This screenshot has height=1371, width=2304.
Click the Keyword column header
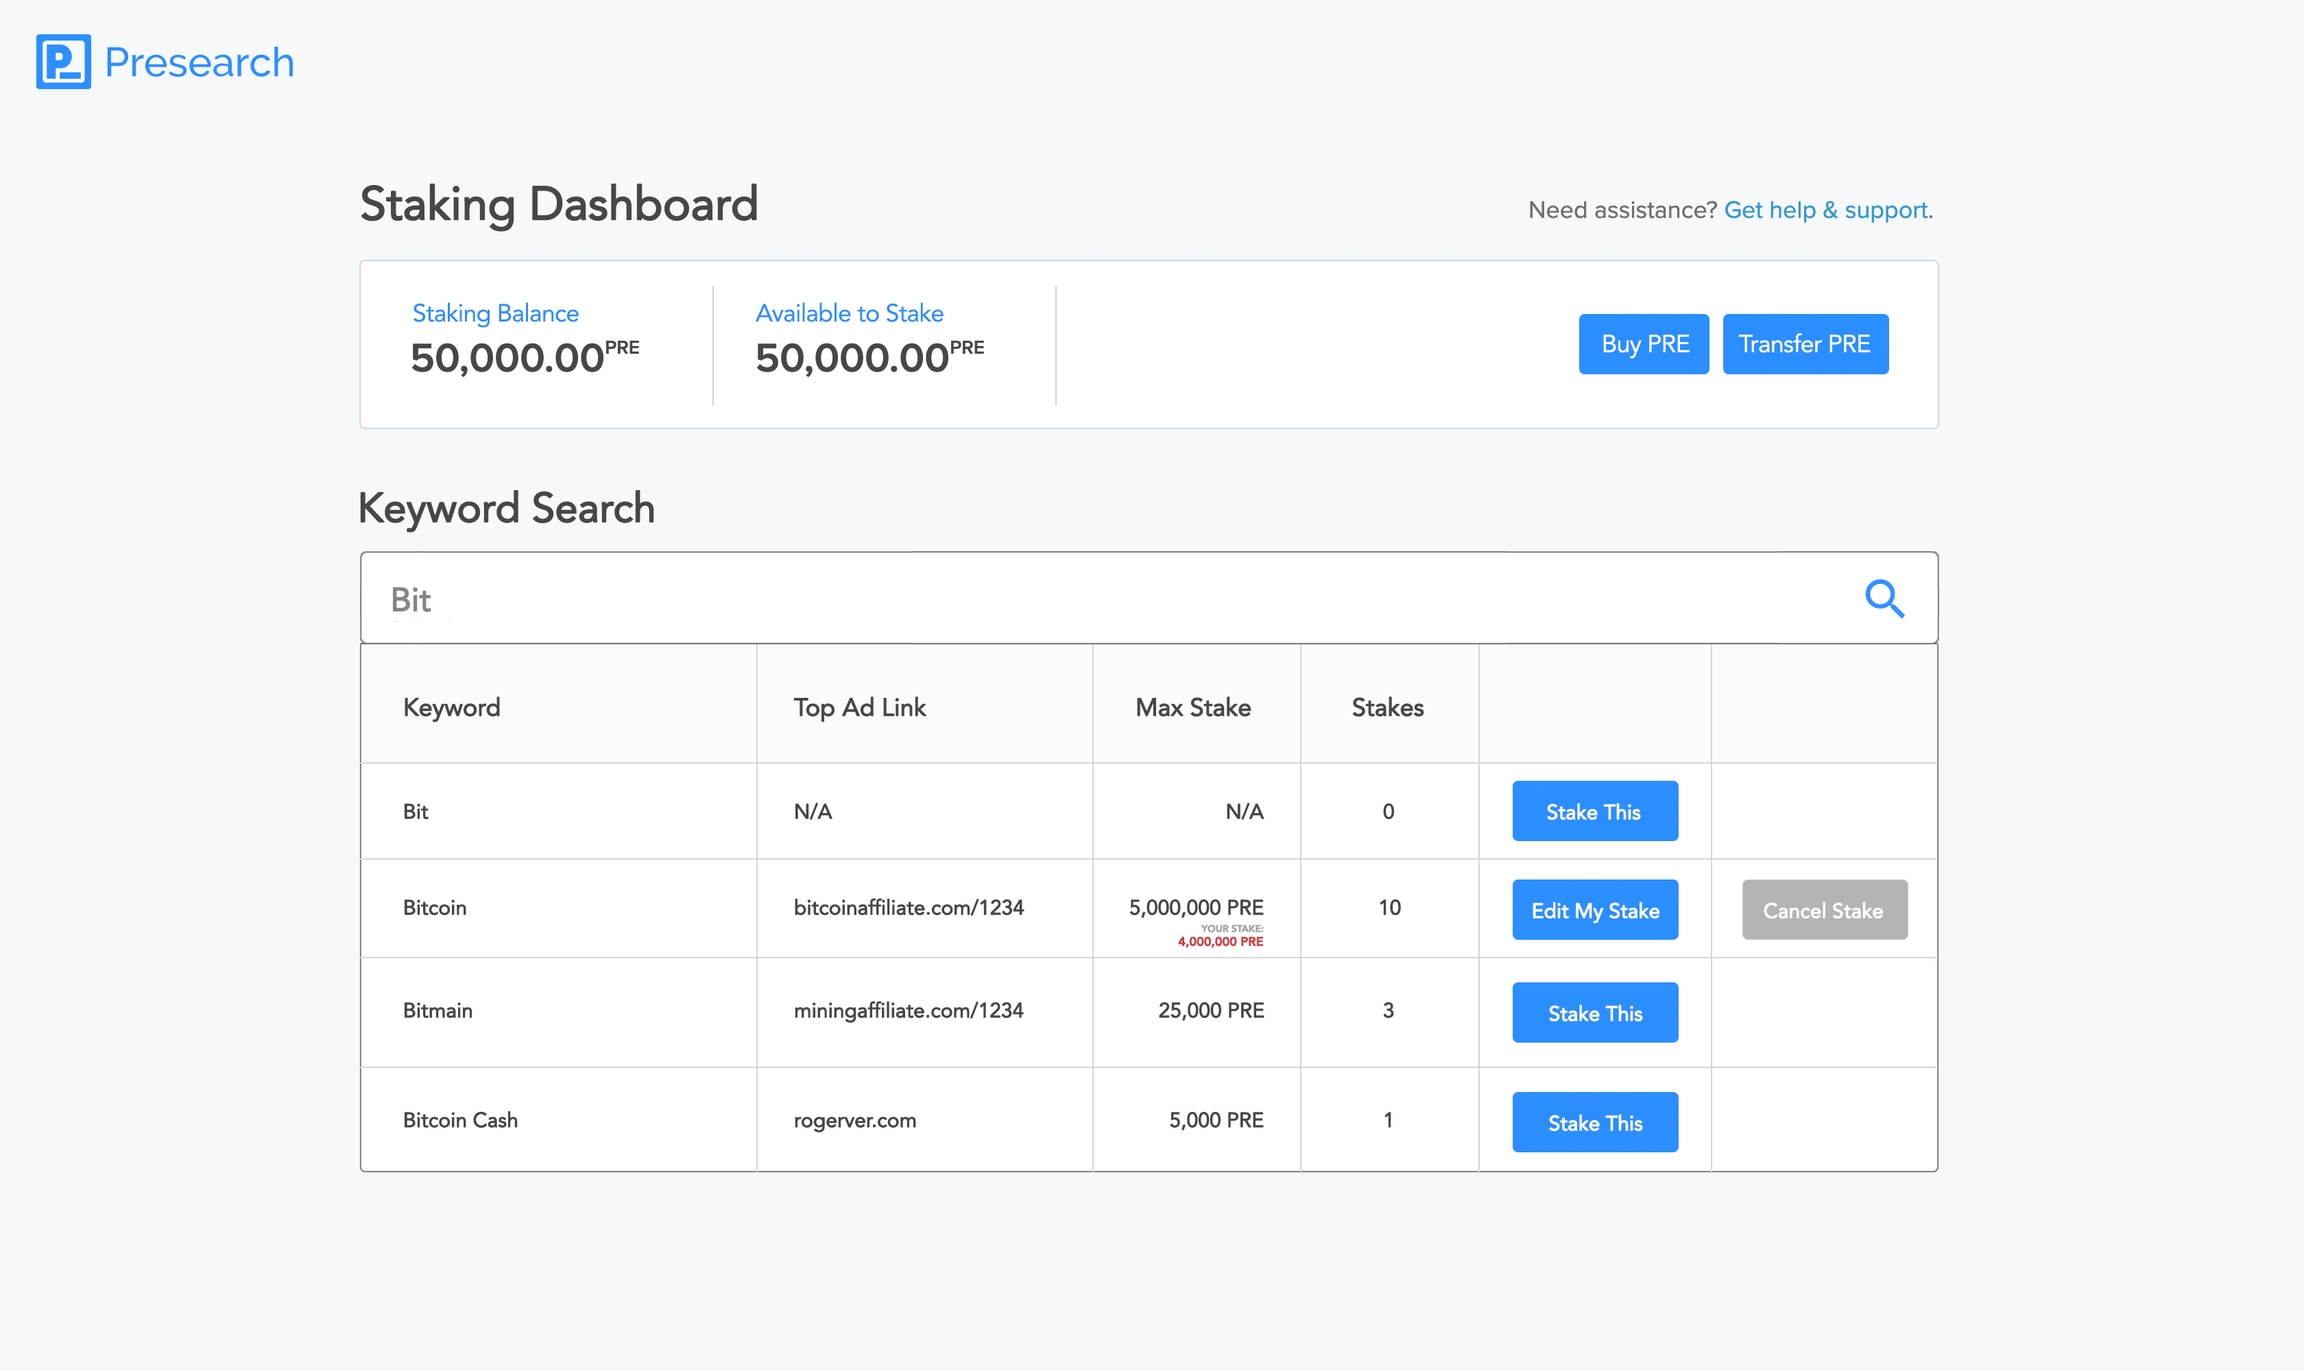(x=451, y=707)
